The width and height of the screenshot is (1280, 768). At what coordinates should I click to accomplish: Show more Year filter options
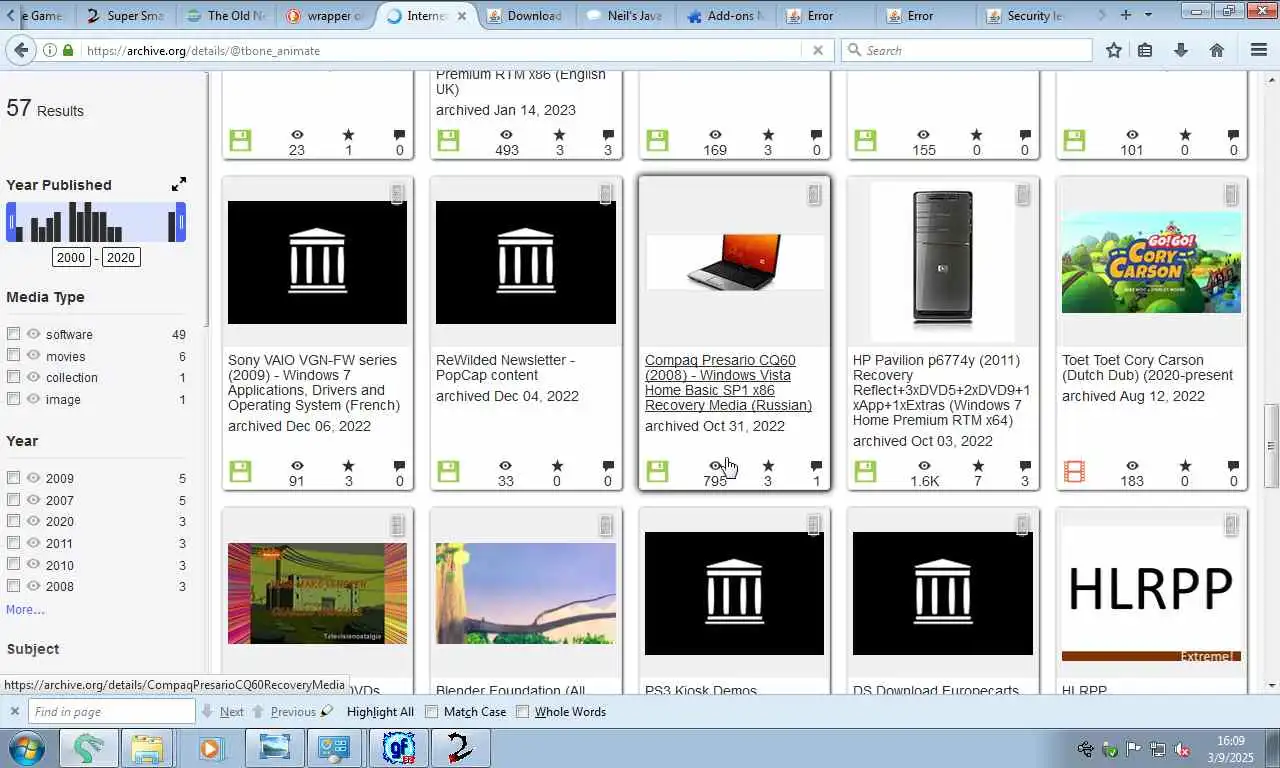pos(25,609)
